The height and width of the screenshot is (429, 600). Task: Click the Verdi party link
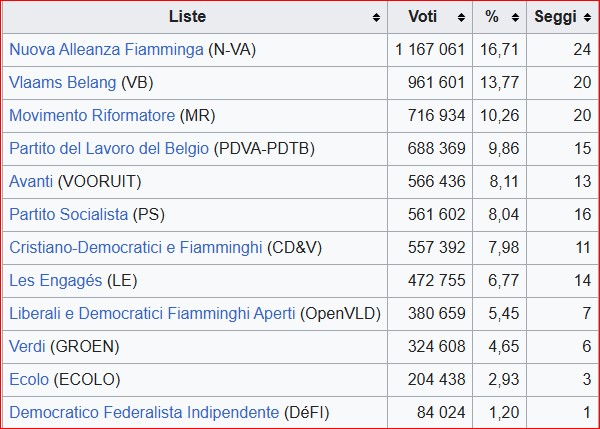click(x=27, y=346)
